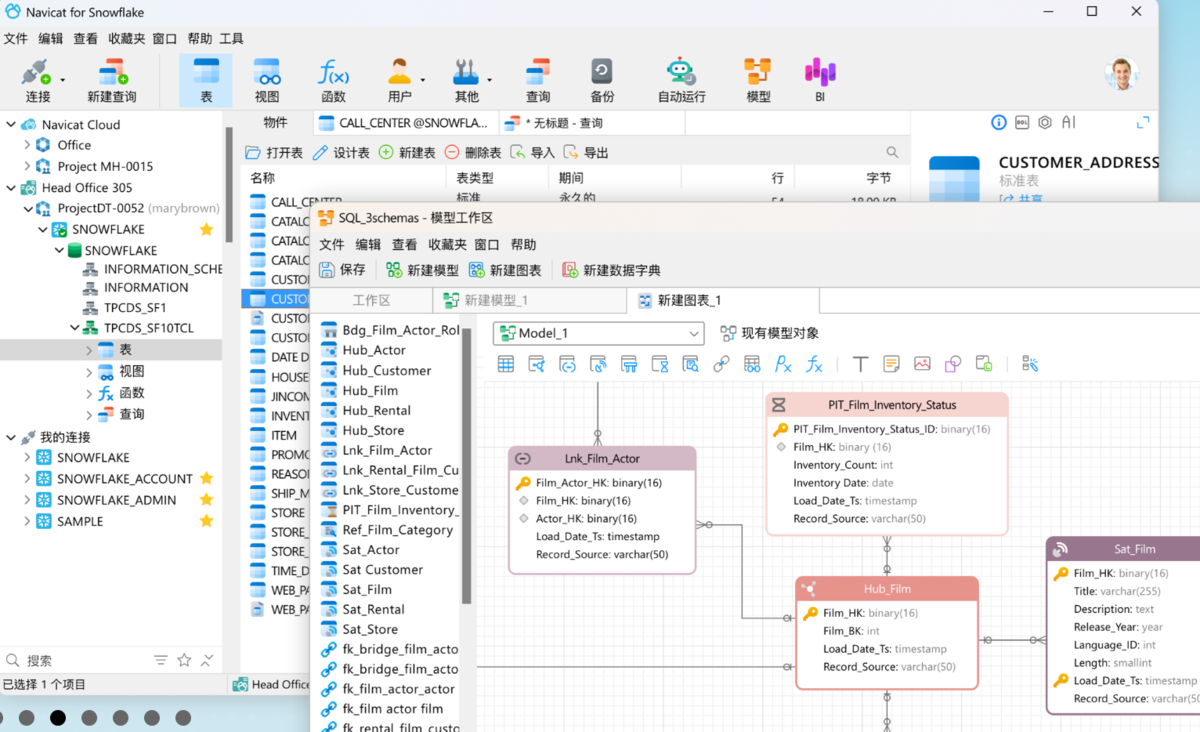Select the Lnk_Film_Actor entity header
This screenshot has height=732, width=1200.
tap(602, 458)
